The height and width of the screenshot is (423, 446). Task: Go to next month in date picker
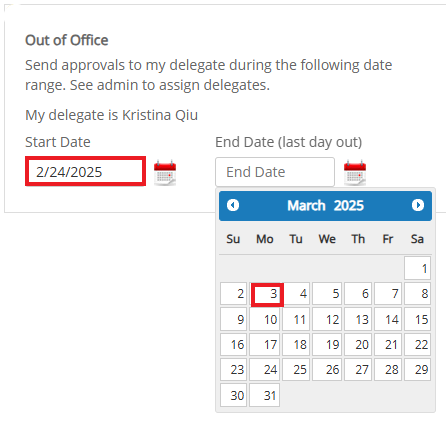point(418,205)
